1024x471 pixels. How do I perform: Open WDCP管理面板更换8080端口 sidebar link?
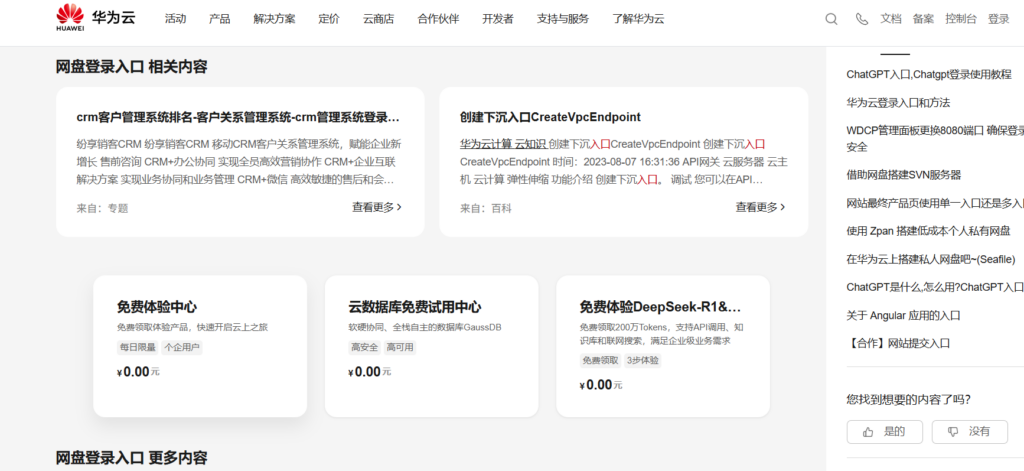point(935,138)
